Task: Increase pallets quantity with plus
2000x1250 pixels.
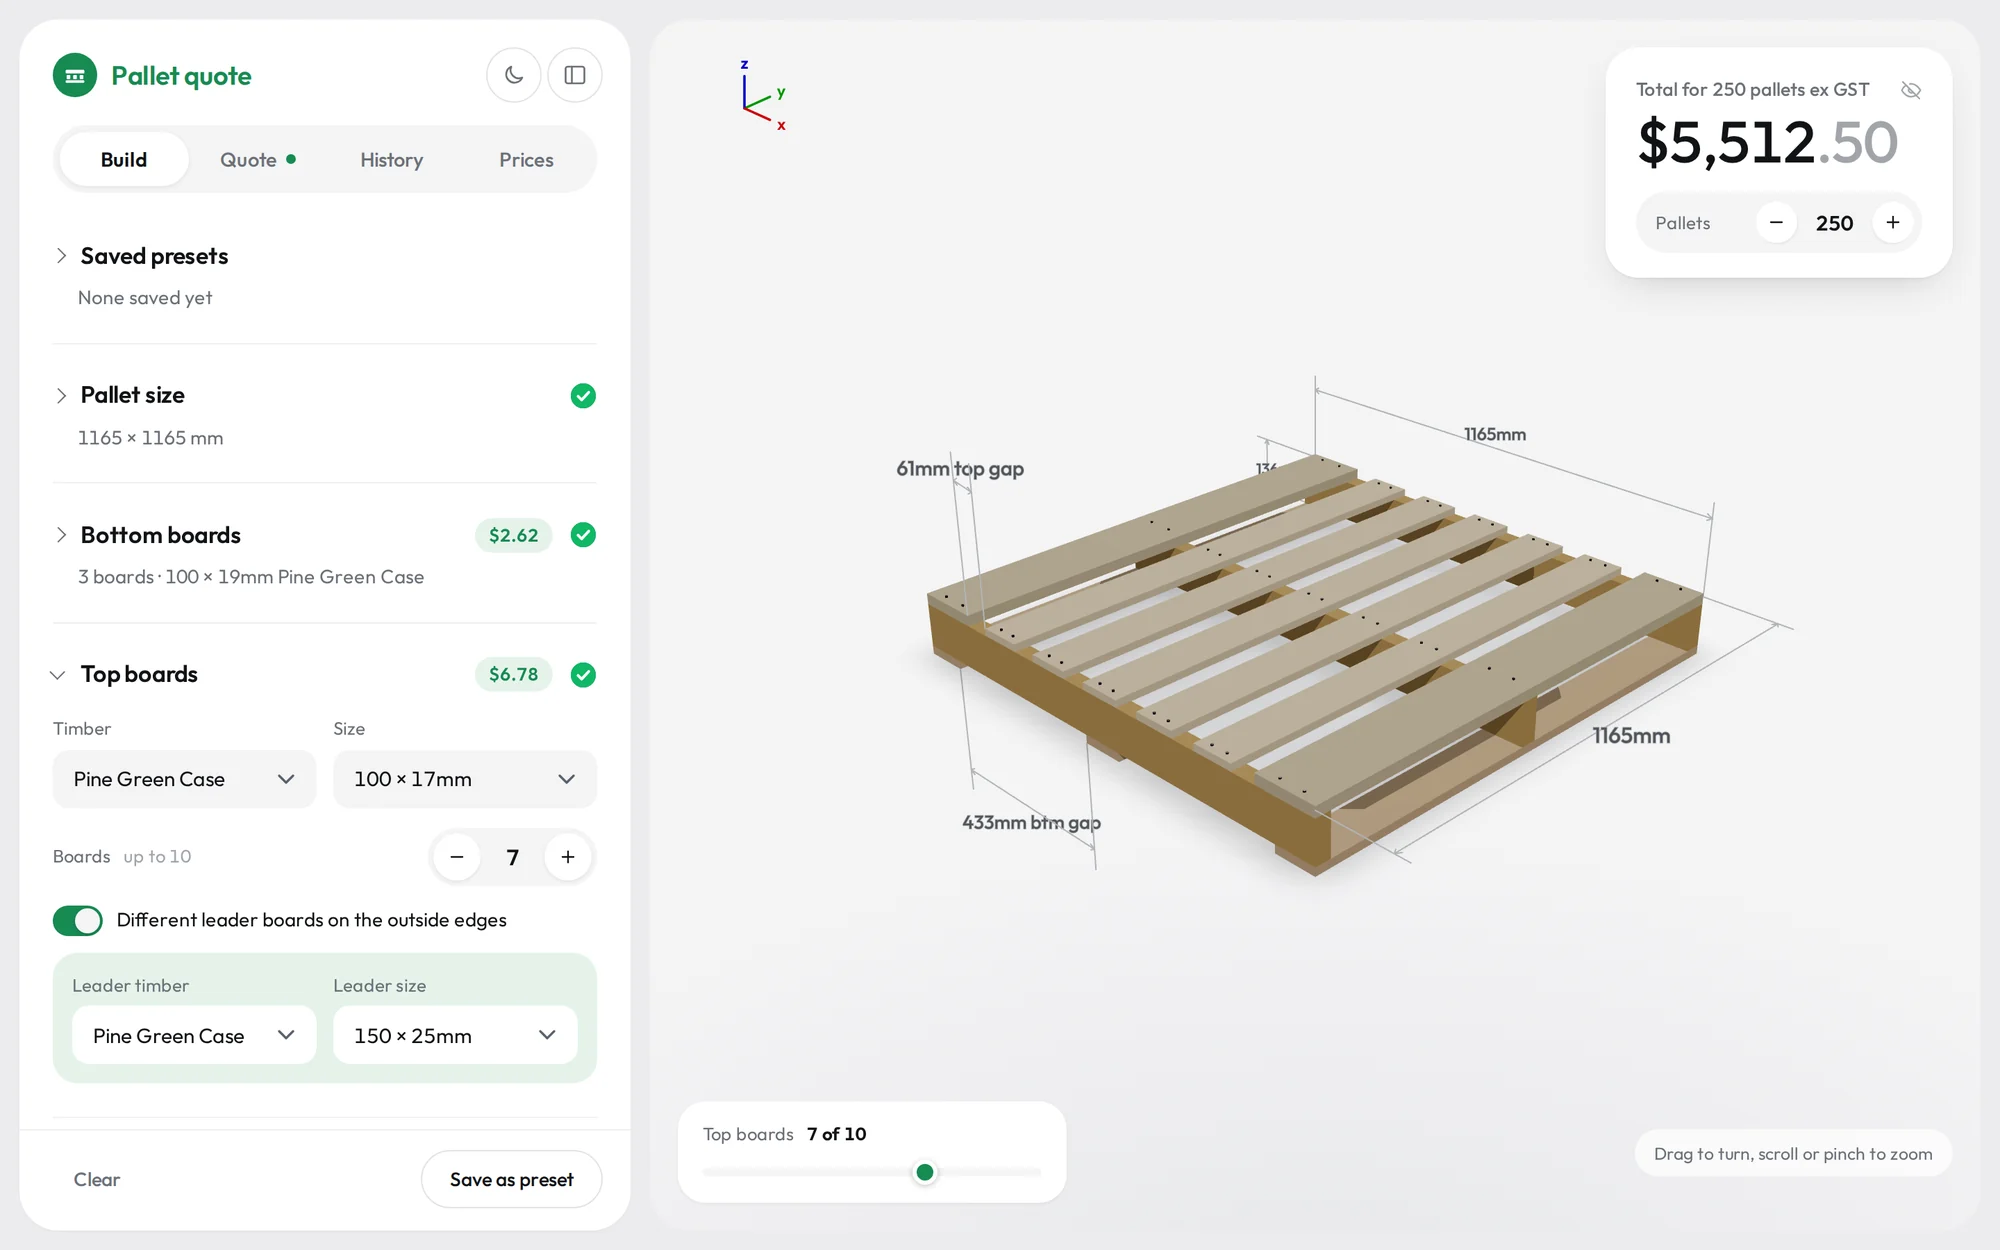Action: click(1893, 223)
